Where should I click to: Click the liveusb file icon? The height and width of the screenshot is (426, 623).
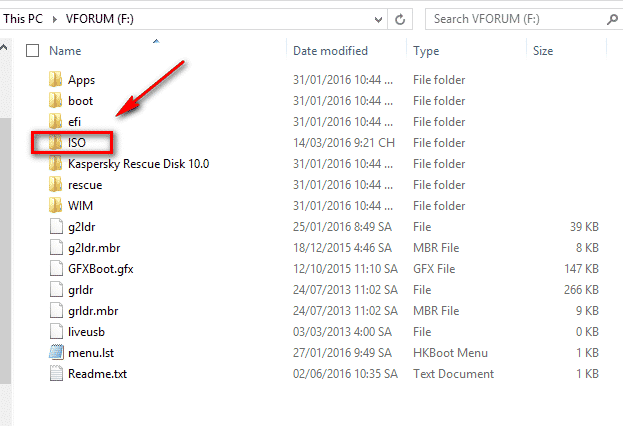[x=56, y=332]
